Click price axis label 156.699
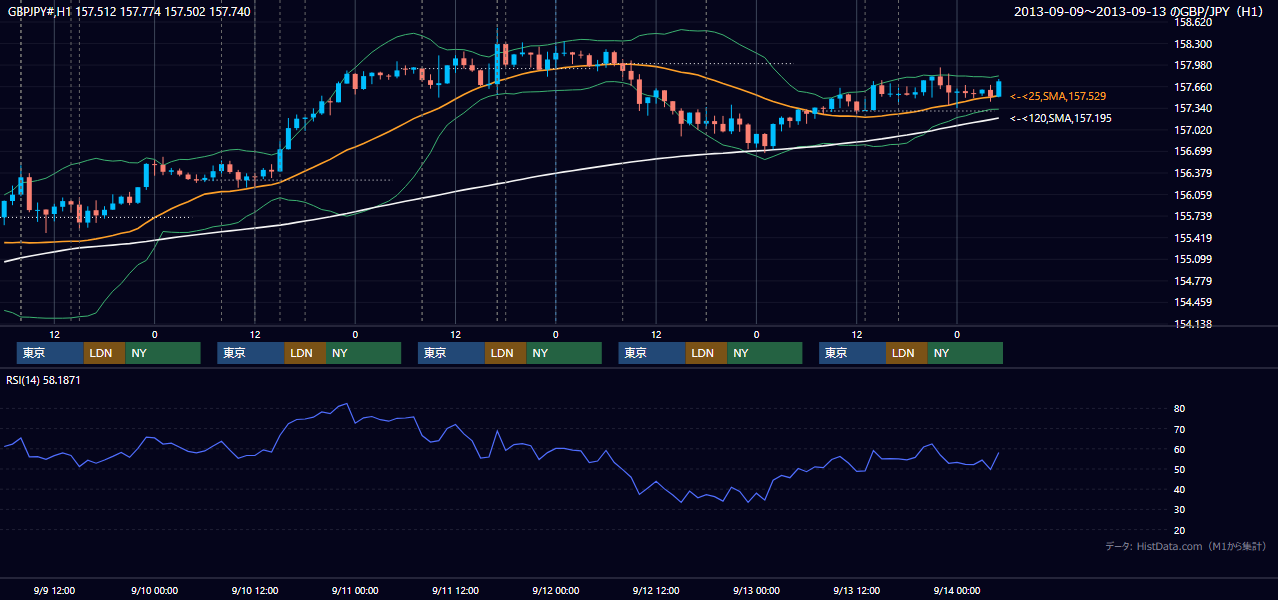Image resolution: width=1278 pixels, height=600 pixels. point(1193,152)
